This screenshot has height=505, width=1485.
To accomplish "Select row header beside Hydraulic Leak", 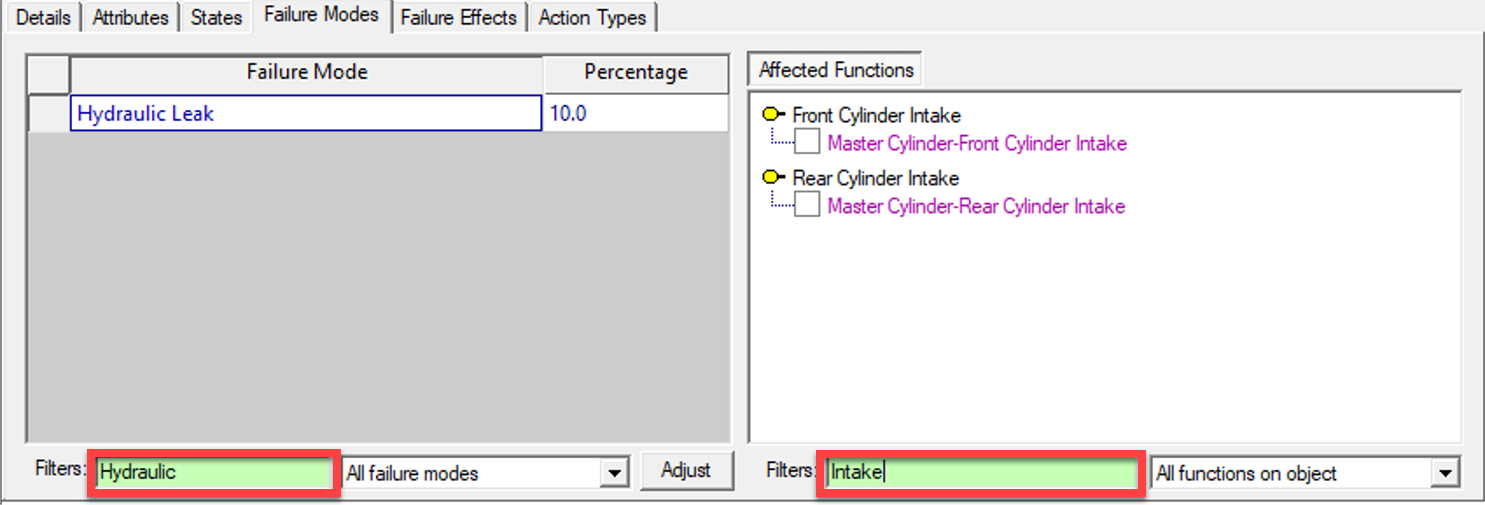I will click(47, 114).
